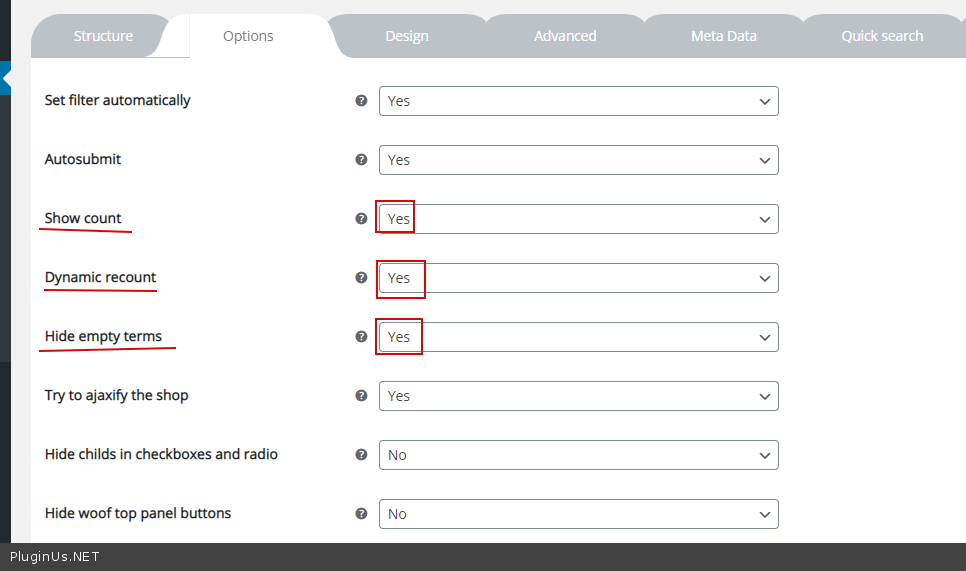
Task: Open the Set filter automatically dropdown
Action: tap(578, 101)
